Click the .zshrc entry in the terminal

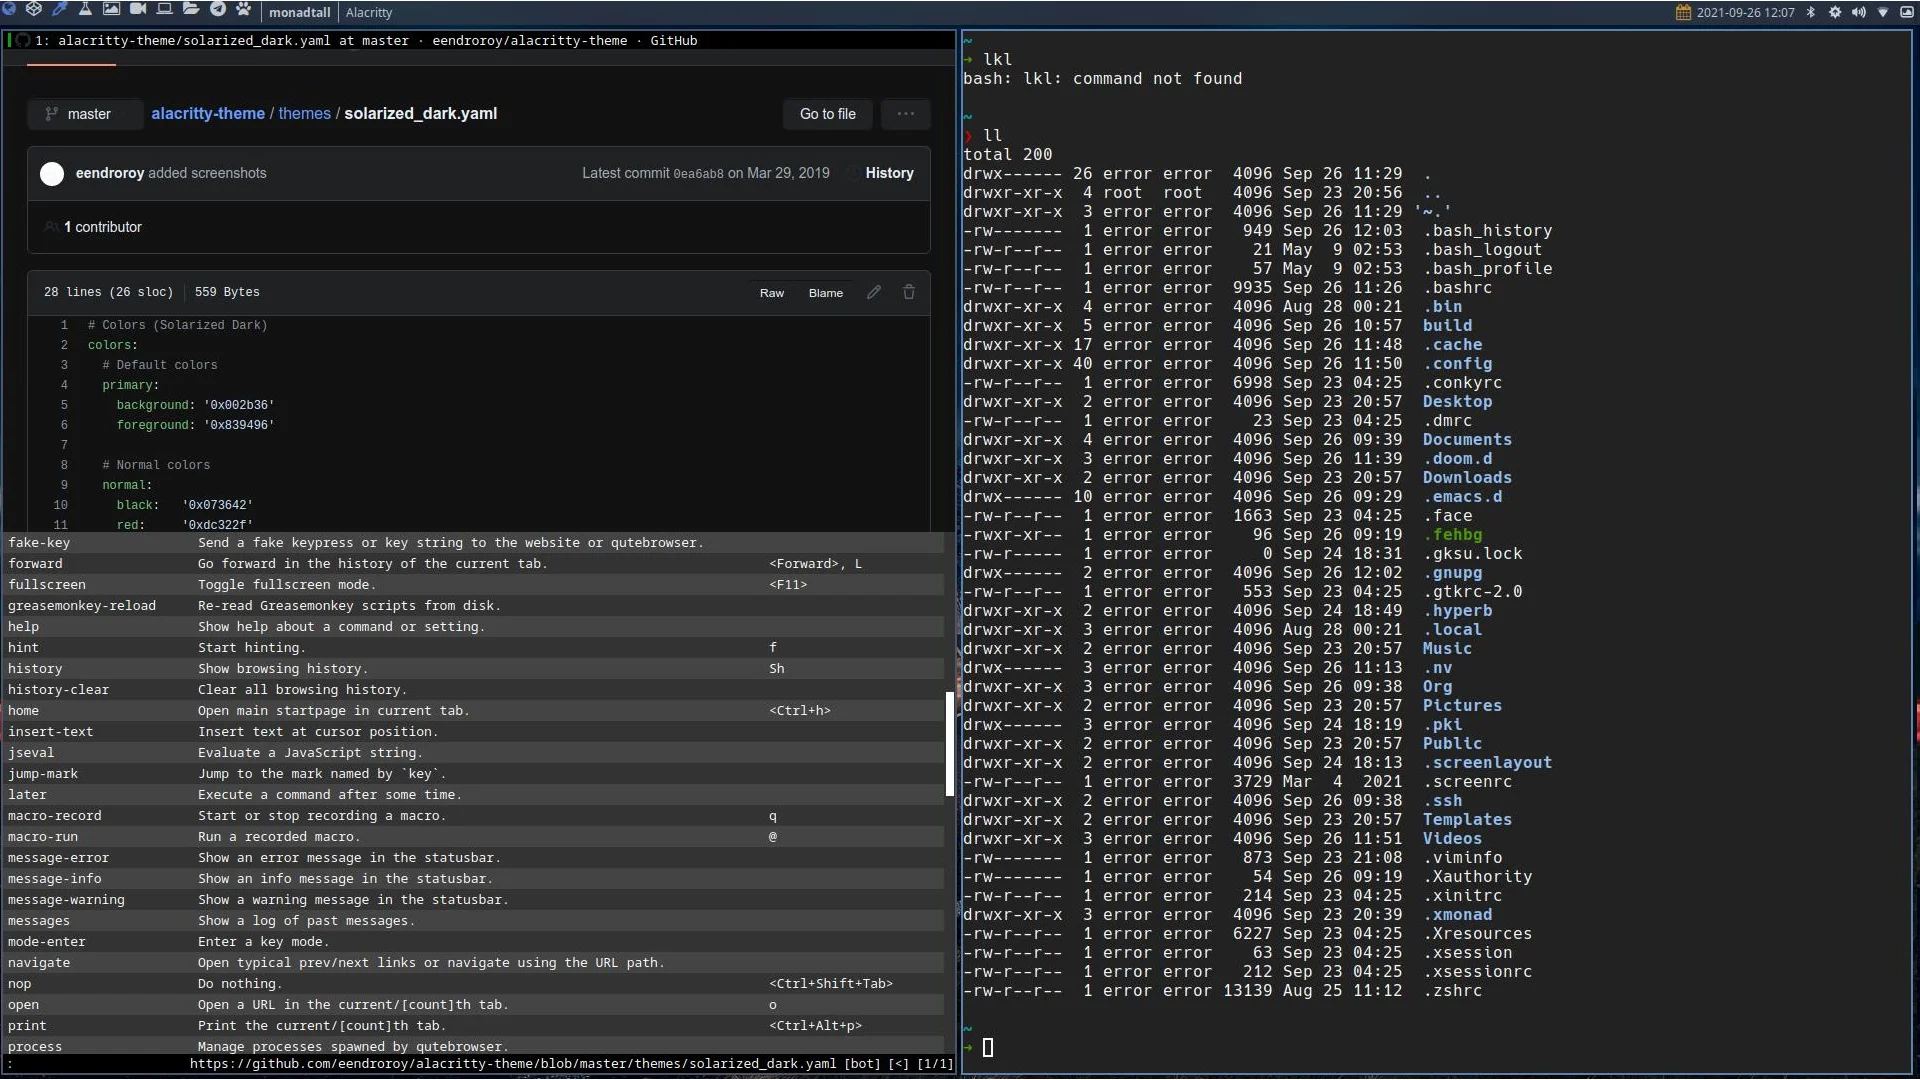click(x=1452, y=991)
